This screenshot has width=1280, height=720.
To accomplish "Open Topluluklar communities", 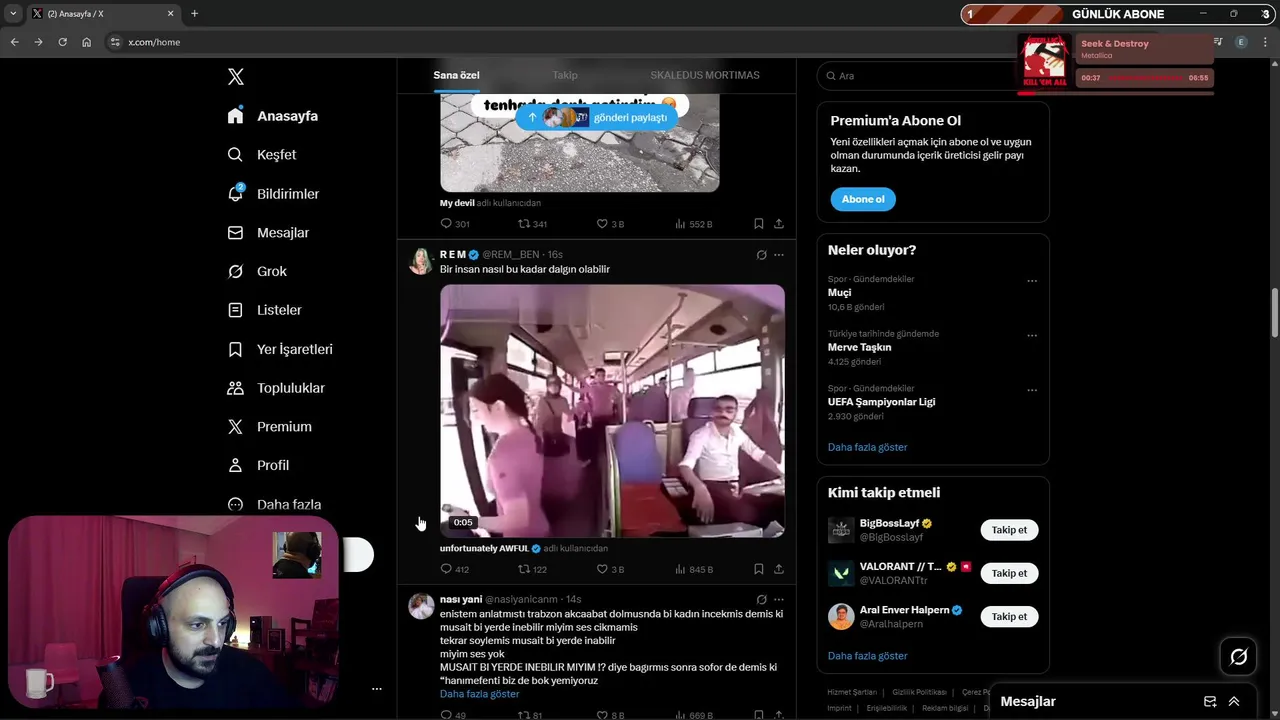I will (276, 388).
